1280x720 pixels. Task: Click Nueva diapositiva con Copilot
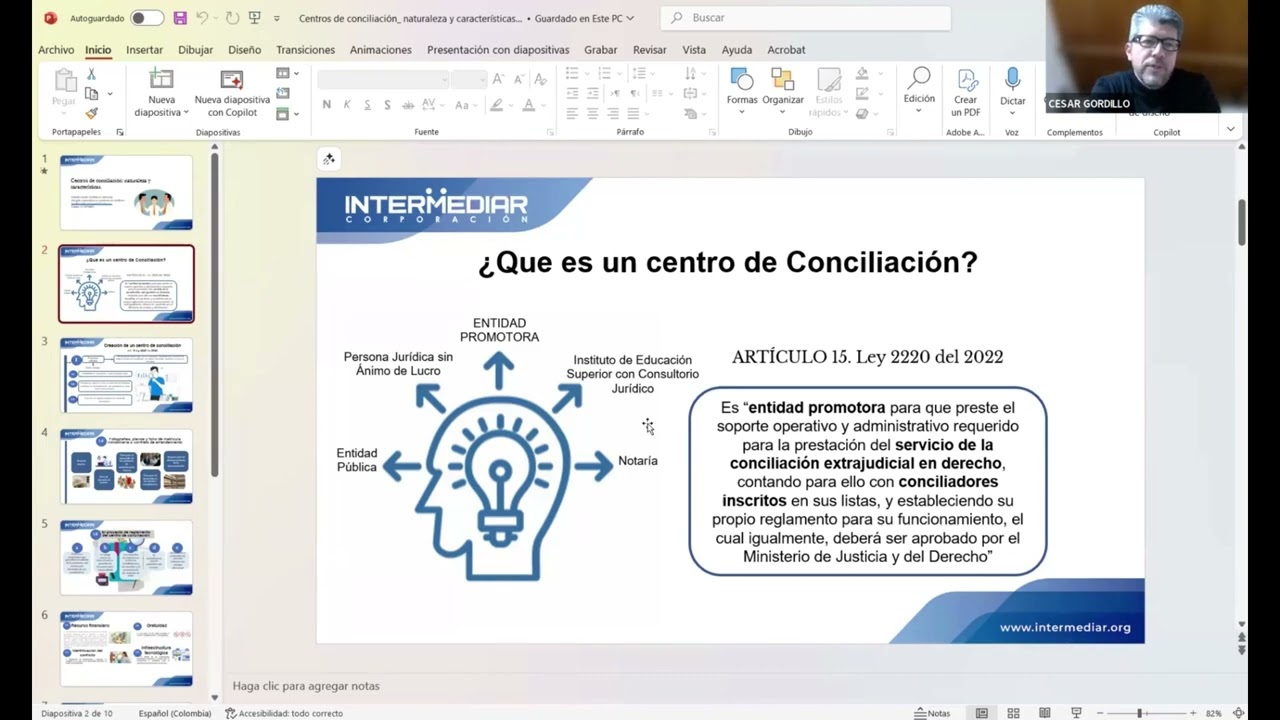pos(232,92)
